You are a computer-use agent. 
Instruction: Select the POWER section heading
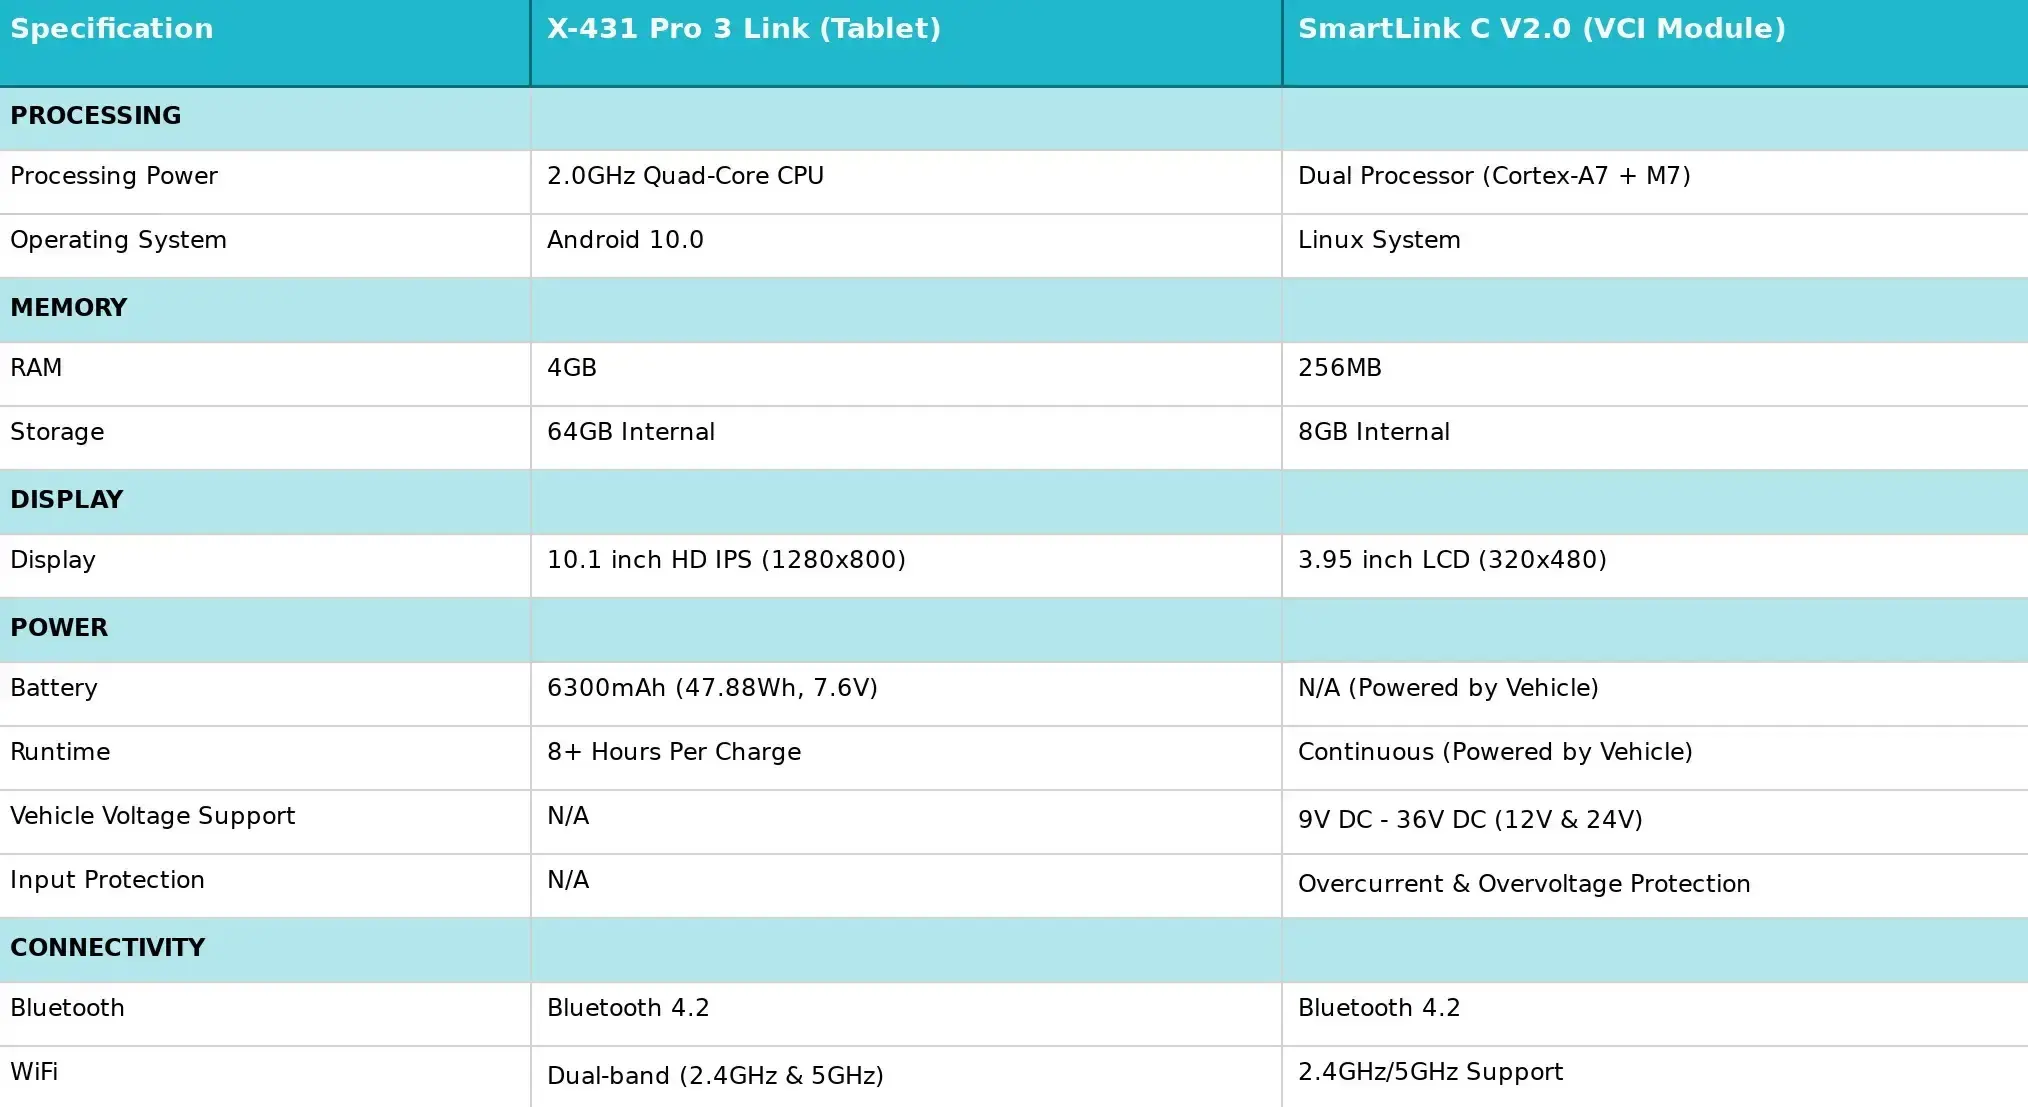(59, 628)
